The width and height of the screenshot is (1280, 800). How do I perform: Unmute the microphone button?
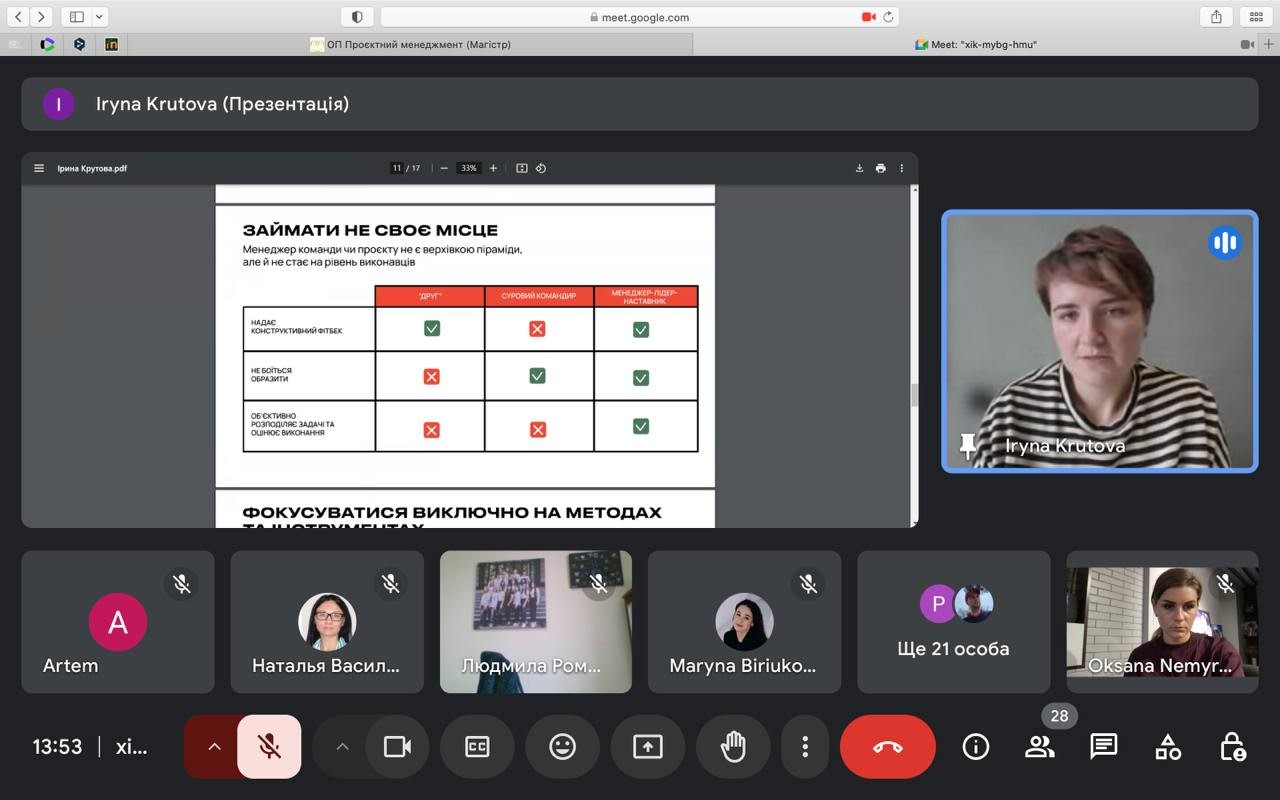[x=269, y=747]
